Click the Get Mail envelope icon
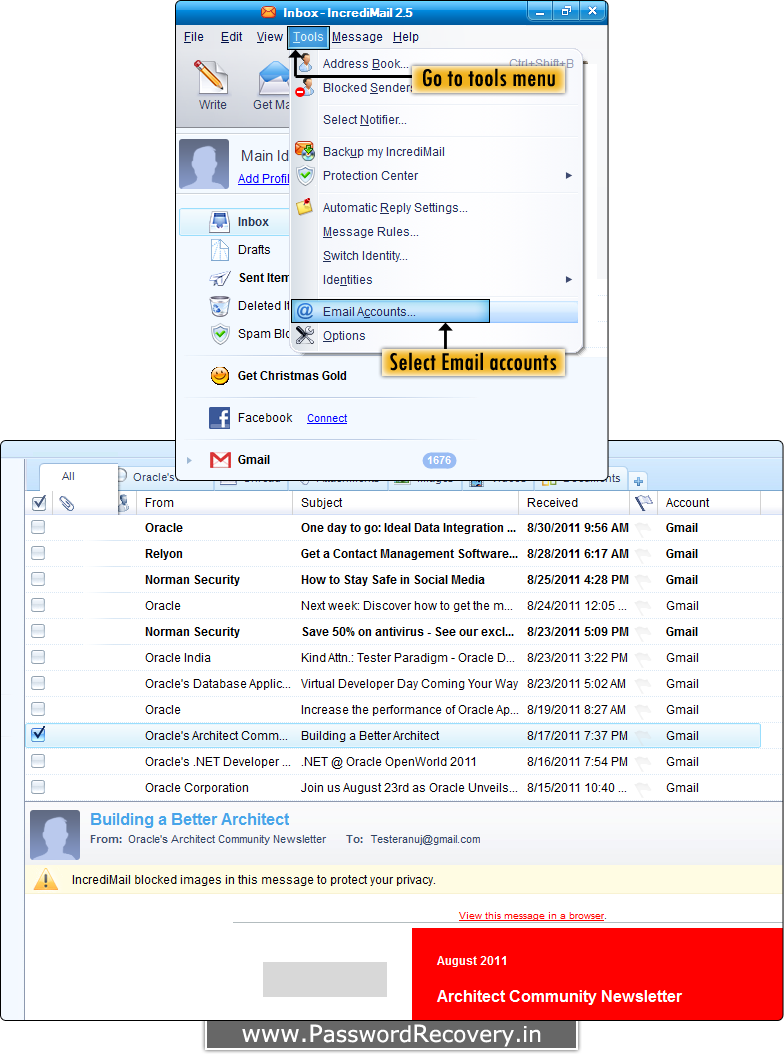This screenshot has height=1054, width=784. click(x=273, y=78)
